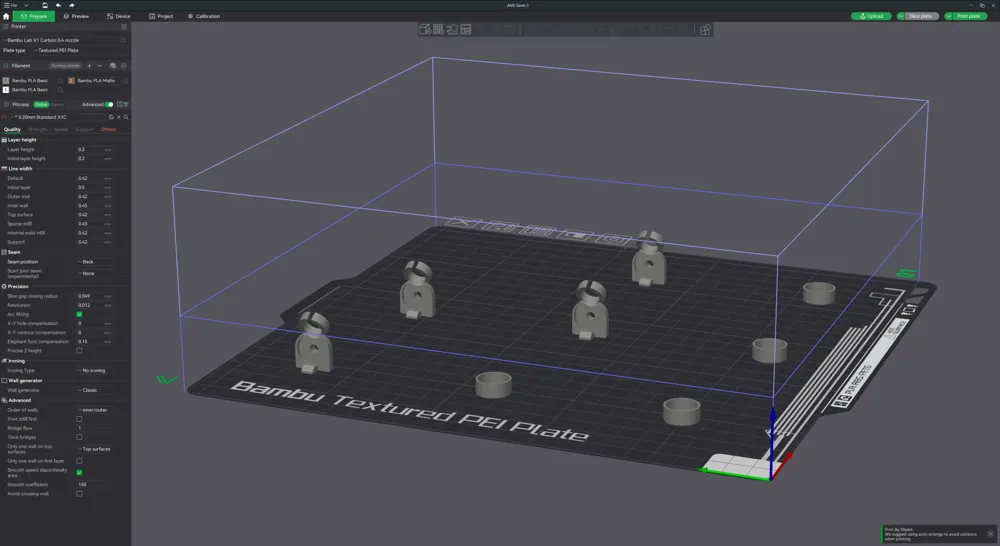The height and width of the screenshot is (546, 1000).
Task: Toggle Smooth speed discontinuity area checkbox
Action: 79,473
